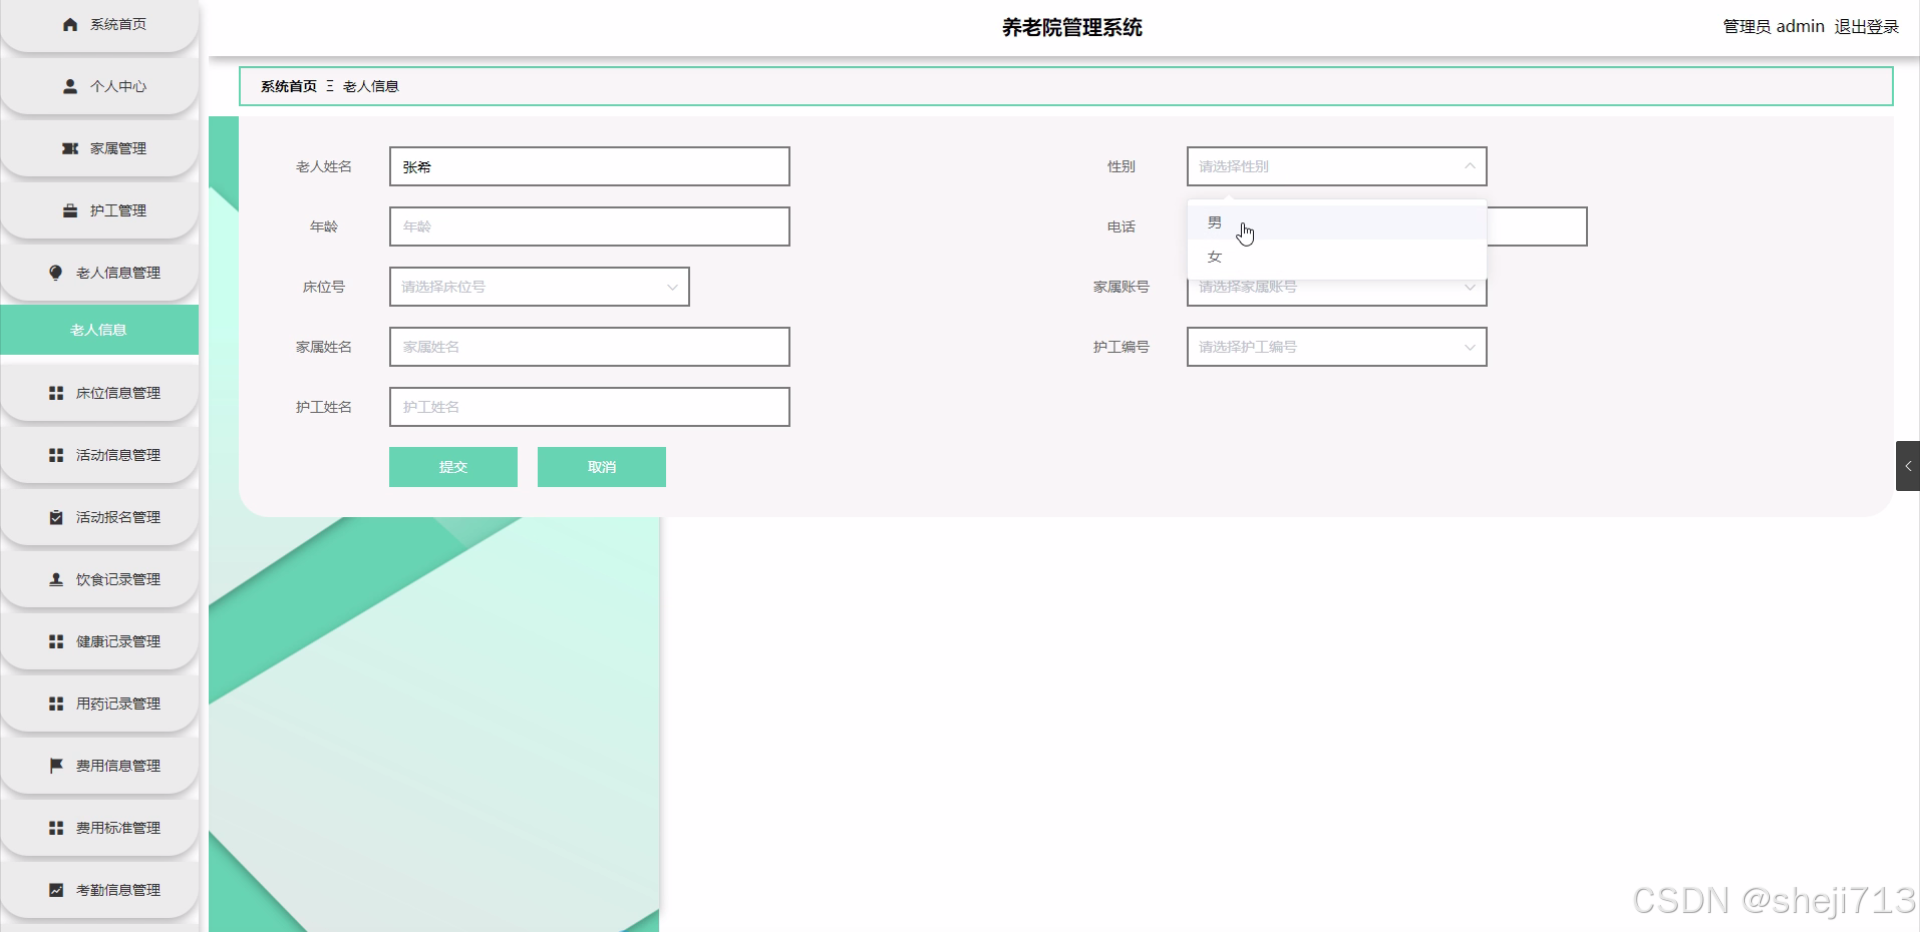Select the 床位信息管理 grid icon
Image resolution: width=1920 pixels, height=932 pixels.
55,392
